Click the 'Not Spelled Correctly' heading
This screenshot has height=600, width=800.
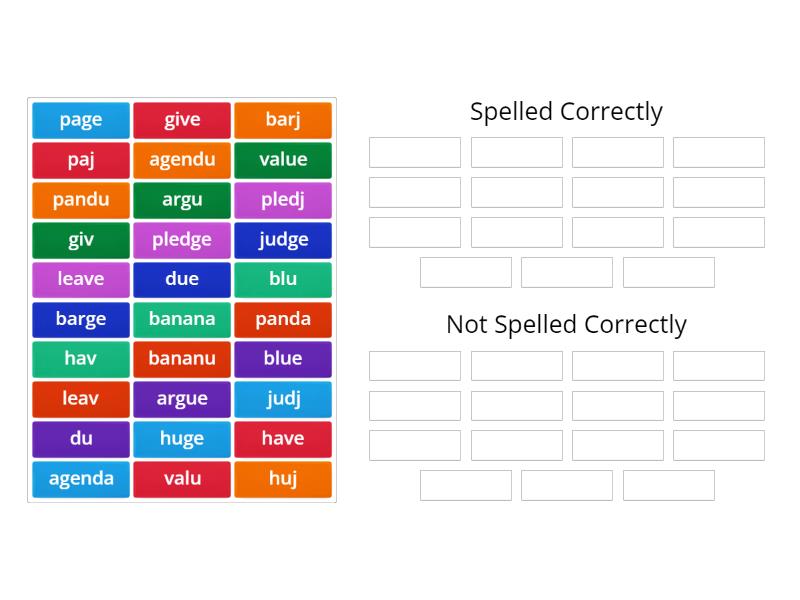(x=566, y=324)
